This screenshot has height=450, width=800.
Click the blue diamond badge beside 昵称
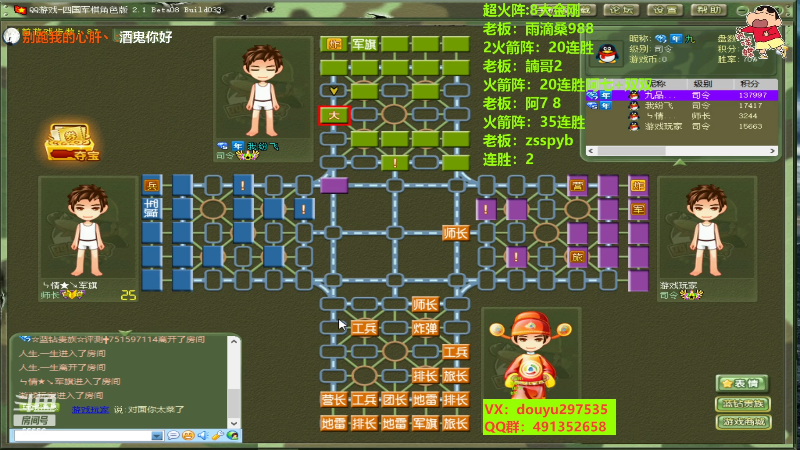point(661,39)
